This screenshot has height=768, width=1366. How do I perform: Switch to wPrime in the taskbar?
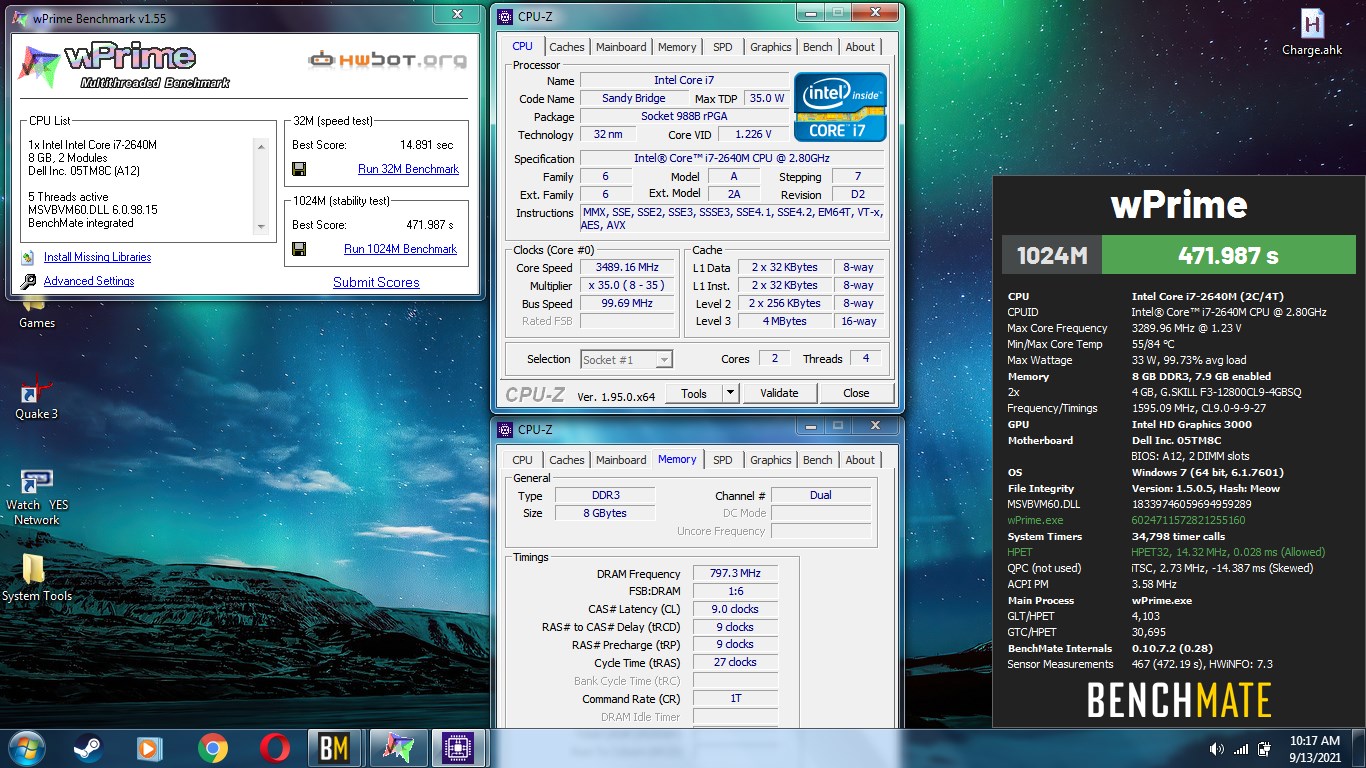point(398,748)
